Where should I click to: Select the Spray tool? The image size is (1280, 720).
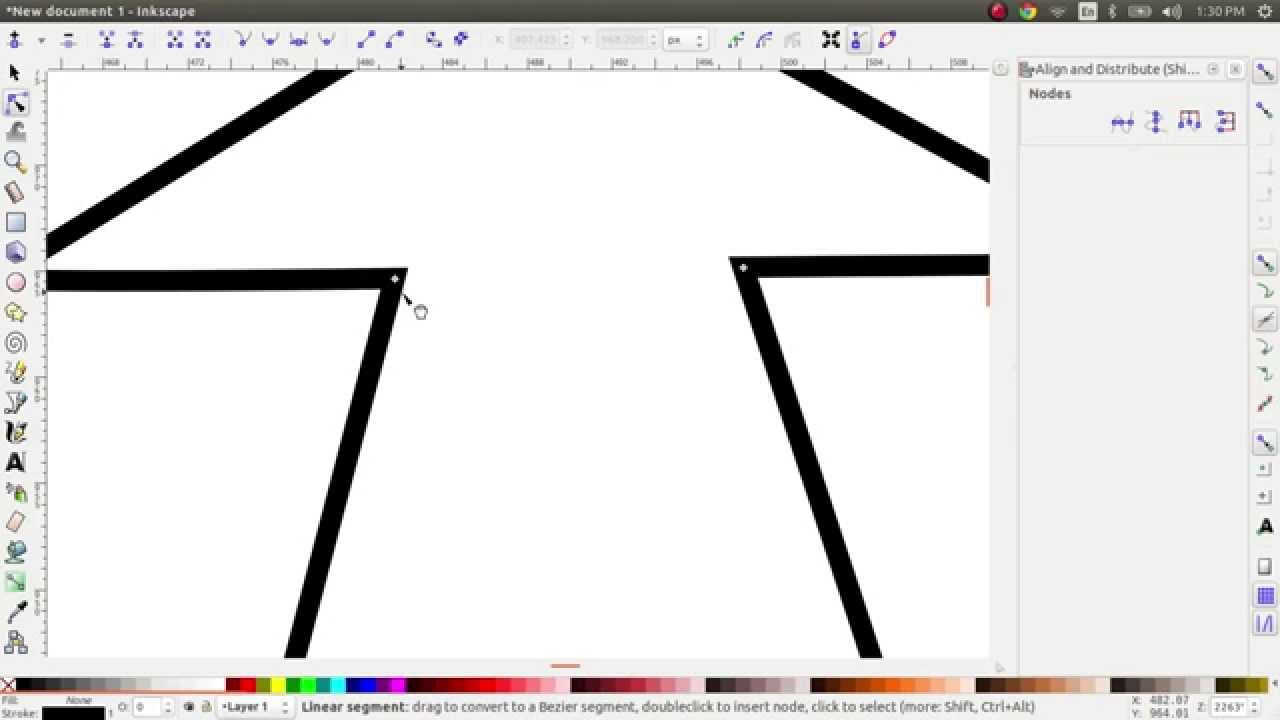coord(15,492)
